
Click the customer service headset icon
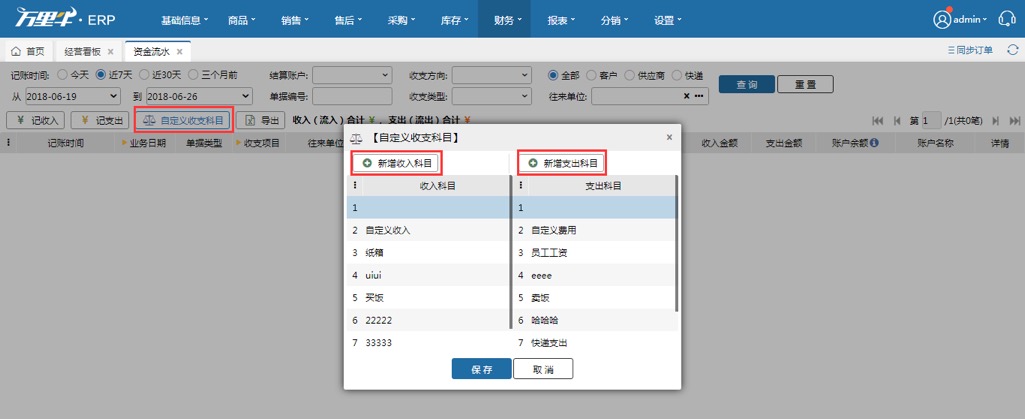(x=1007, y=20)
